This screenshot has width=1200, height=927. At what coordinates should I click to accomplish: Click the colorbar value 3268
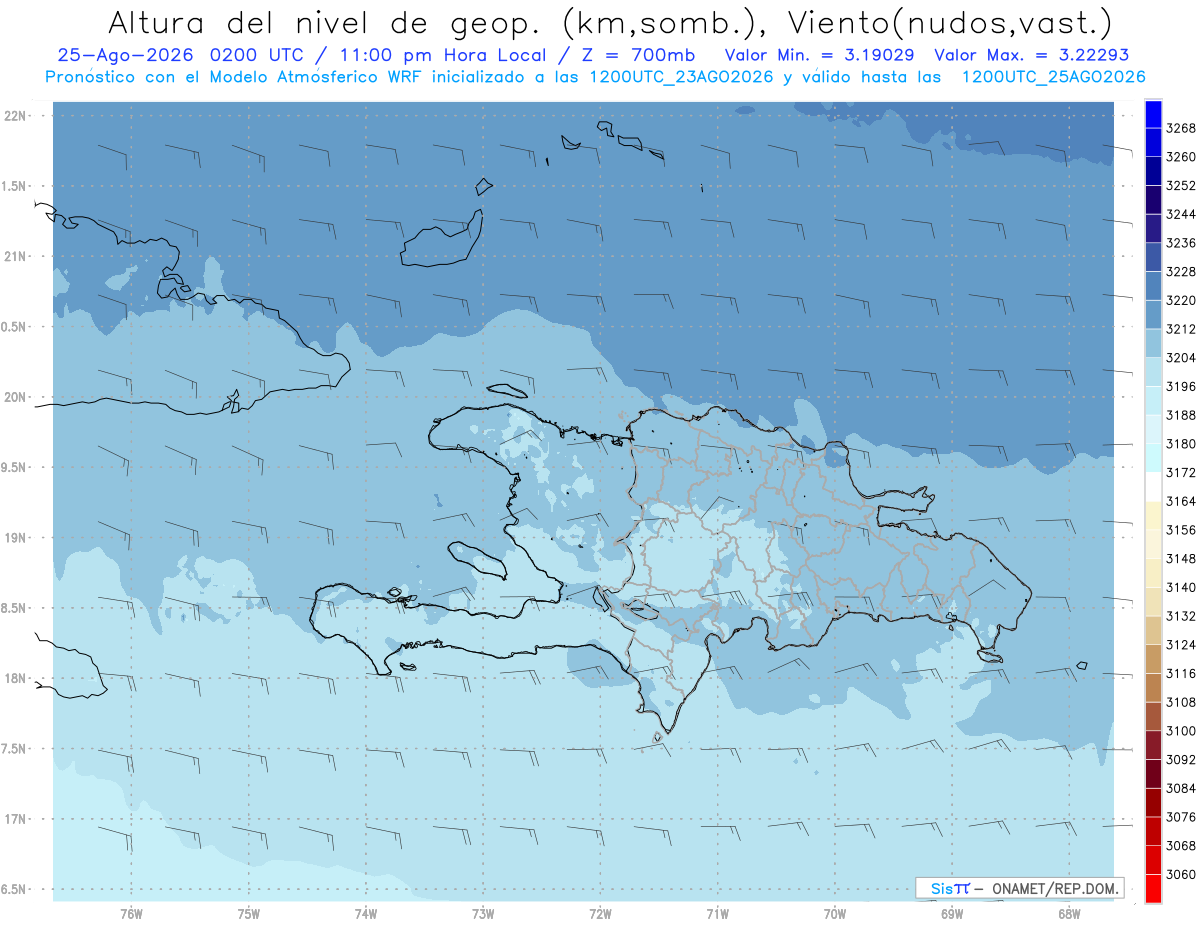(1181, 128)
